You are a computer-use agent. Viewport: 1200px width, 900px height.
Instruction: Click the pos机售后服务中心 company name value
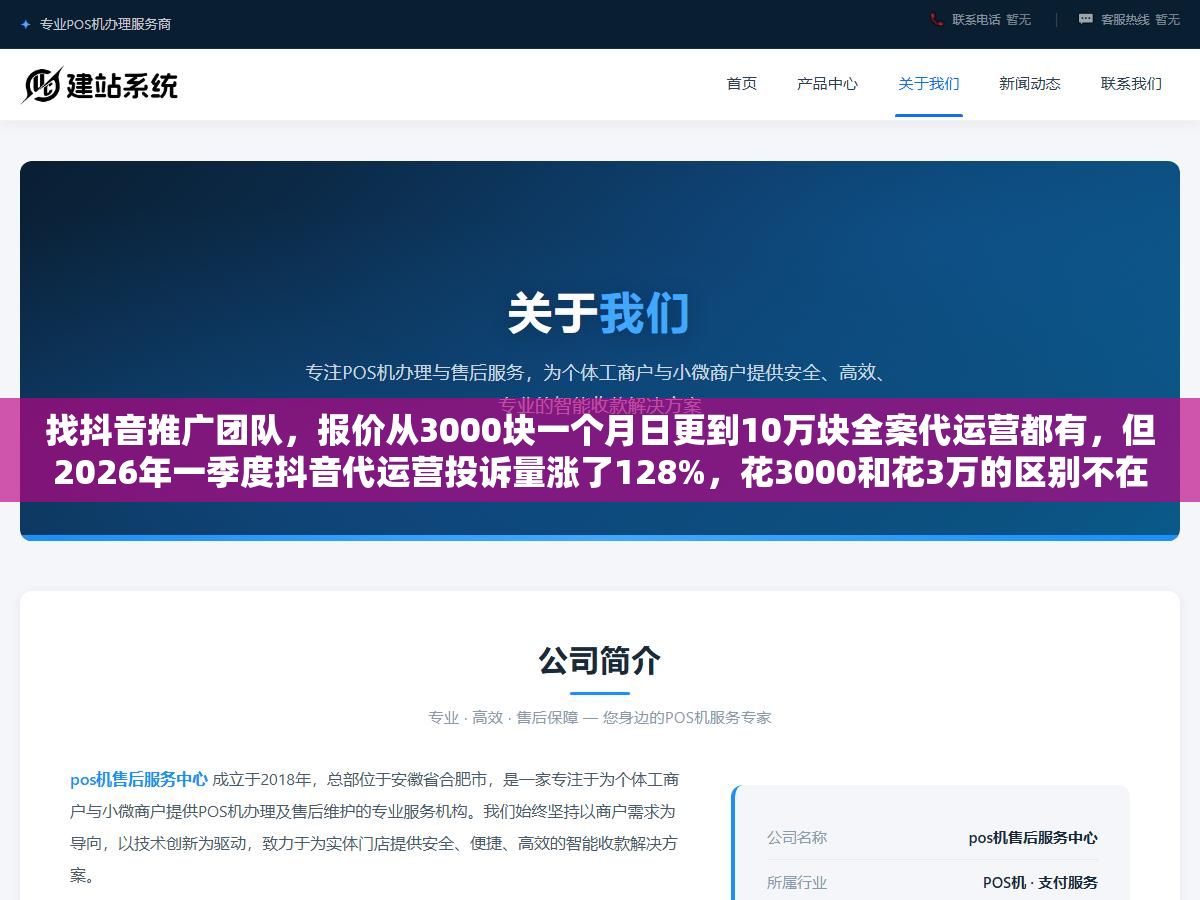coord(1033,838)
